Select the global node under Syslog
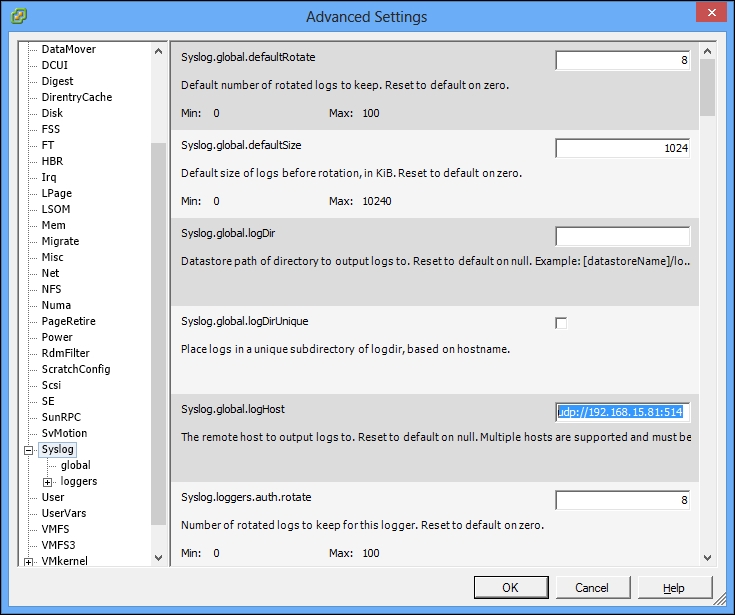The width and height of the screenshot is (735, 615). pyautogui.click(x=75, y=465)
